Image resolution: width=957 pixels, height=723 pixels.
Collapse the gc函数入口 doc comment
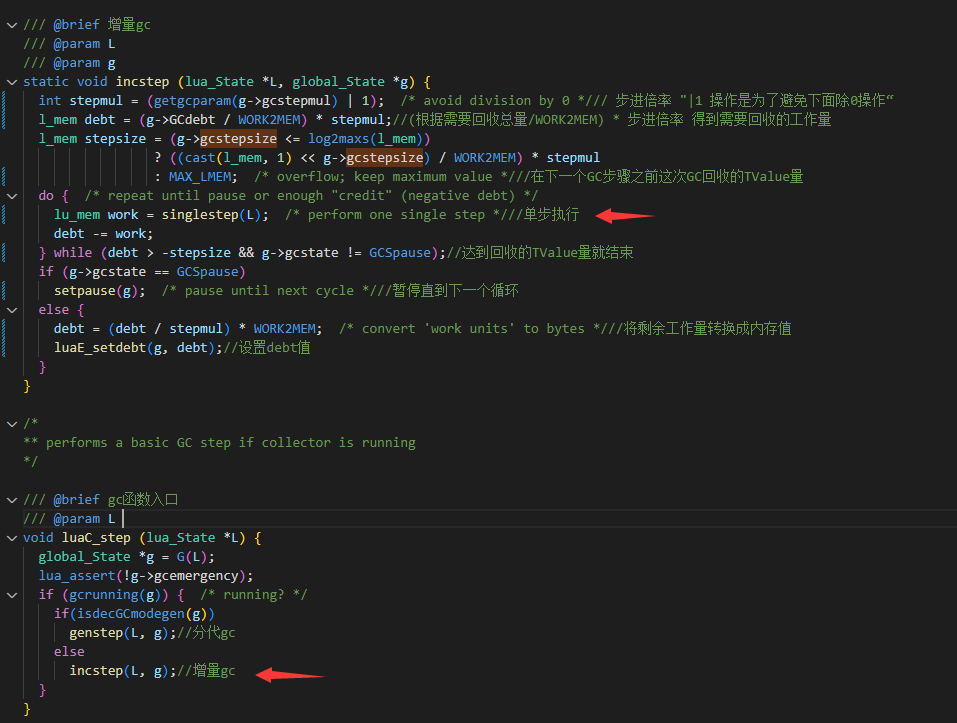pos(12,499)
